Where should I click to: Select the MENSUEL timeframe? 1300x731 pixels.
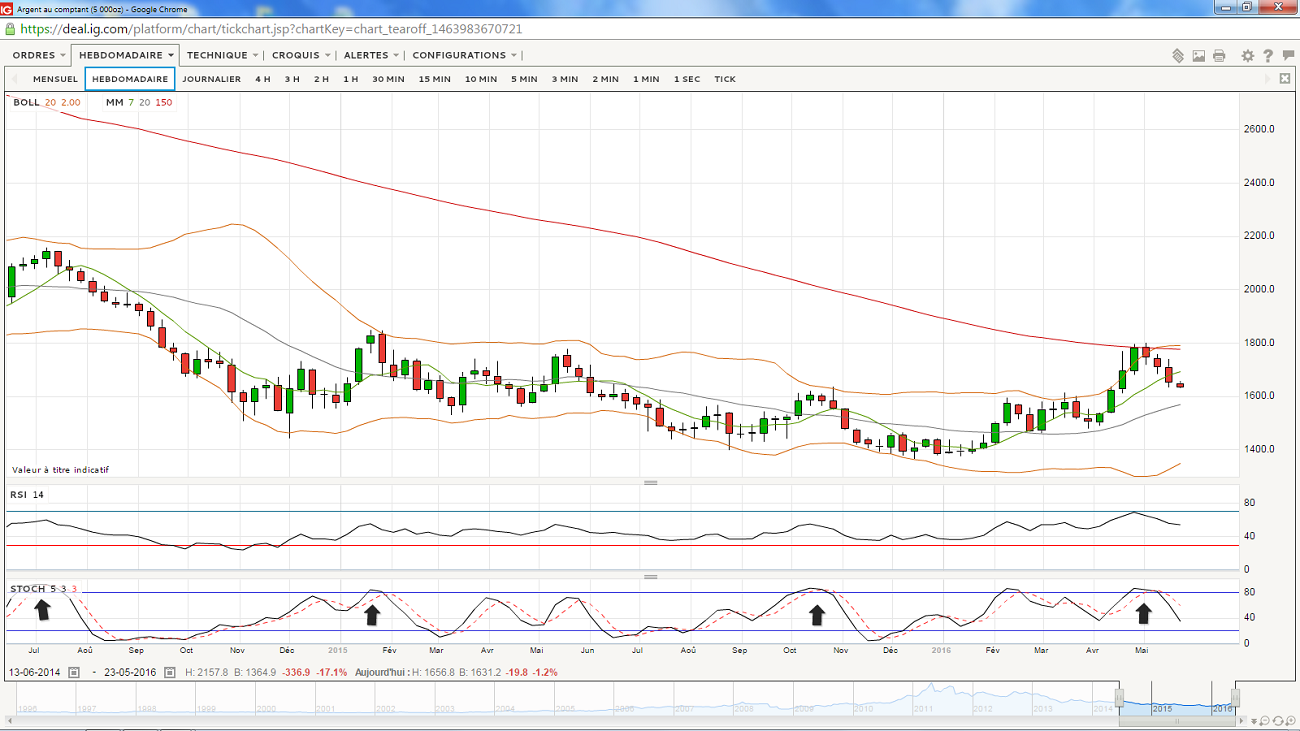[55, 79]
